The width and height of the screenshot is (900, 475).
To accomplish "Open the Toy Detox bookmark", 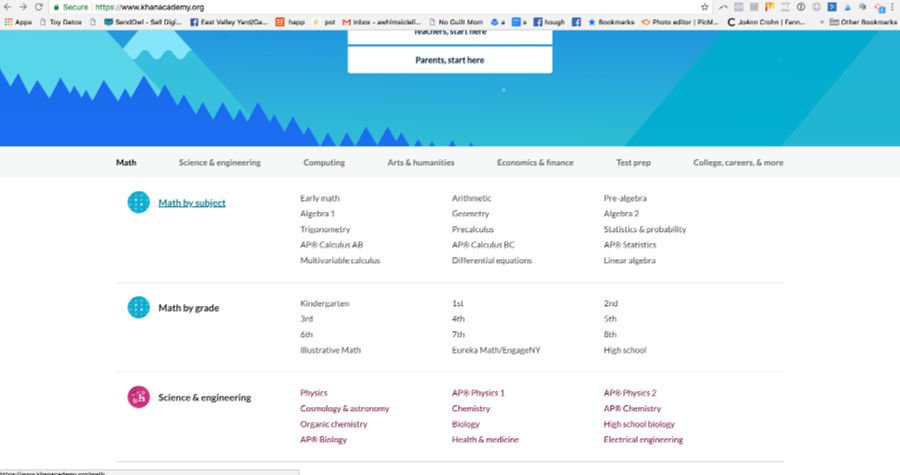I will [60, 22].
